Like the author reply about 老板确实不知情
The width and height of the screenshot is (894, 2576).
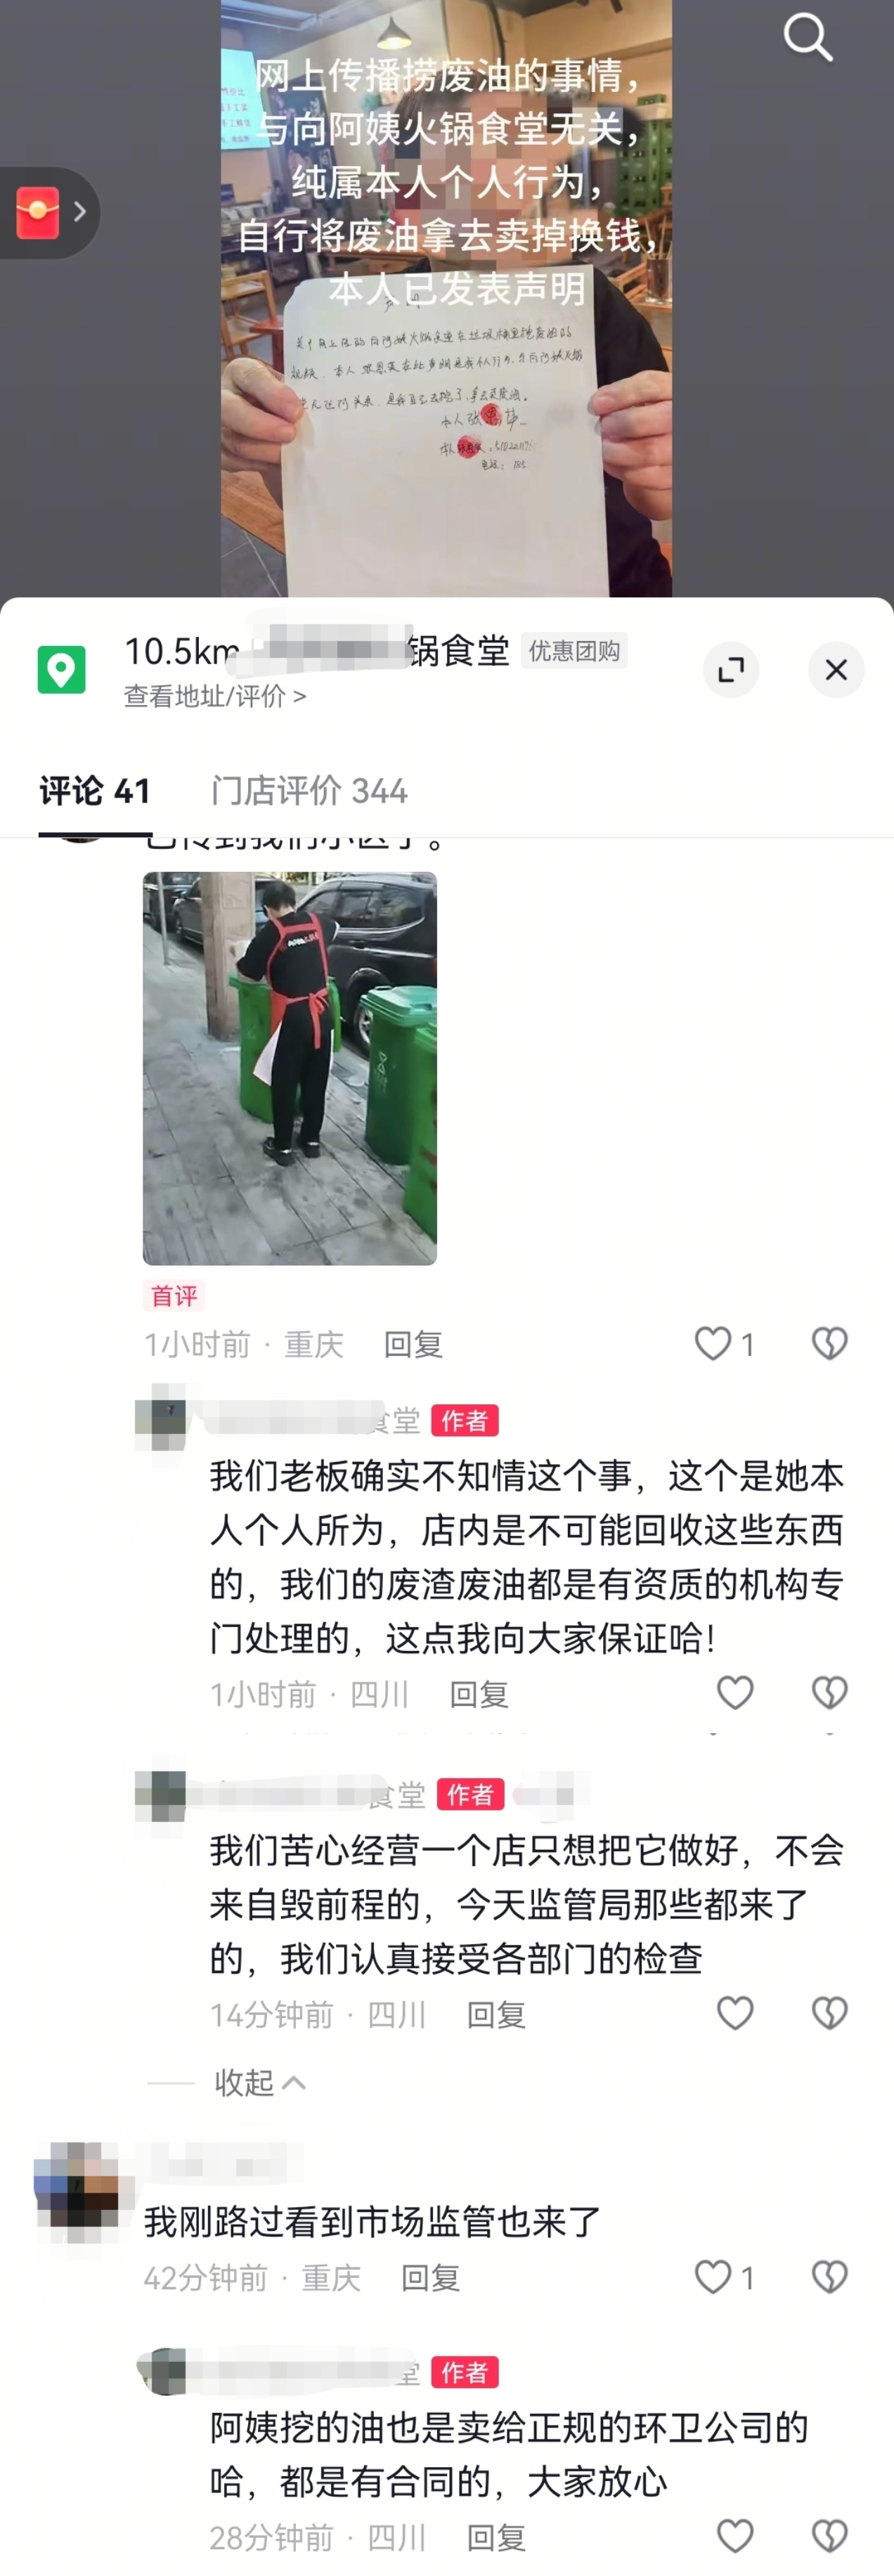735,1692
